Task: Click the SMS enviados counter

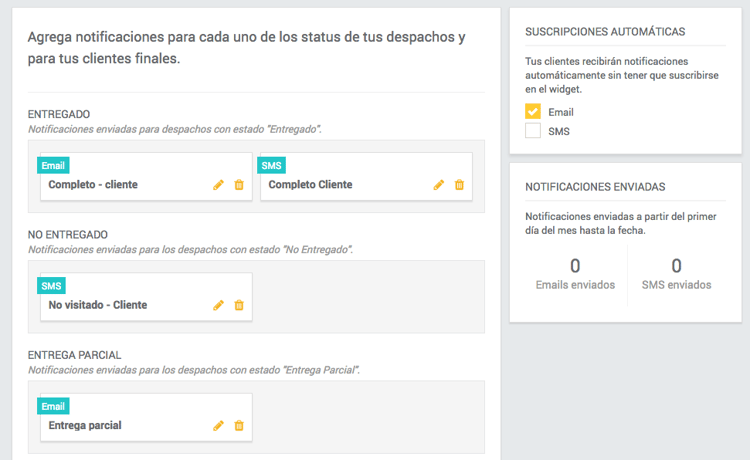Action: coord(676,274)
